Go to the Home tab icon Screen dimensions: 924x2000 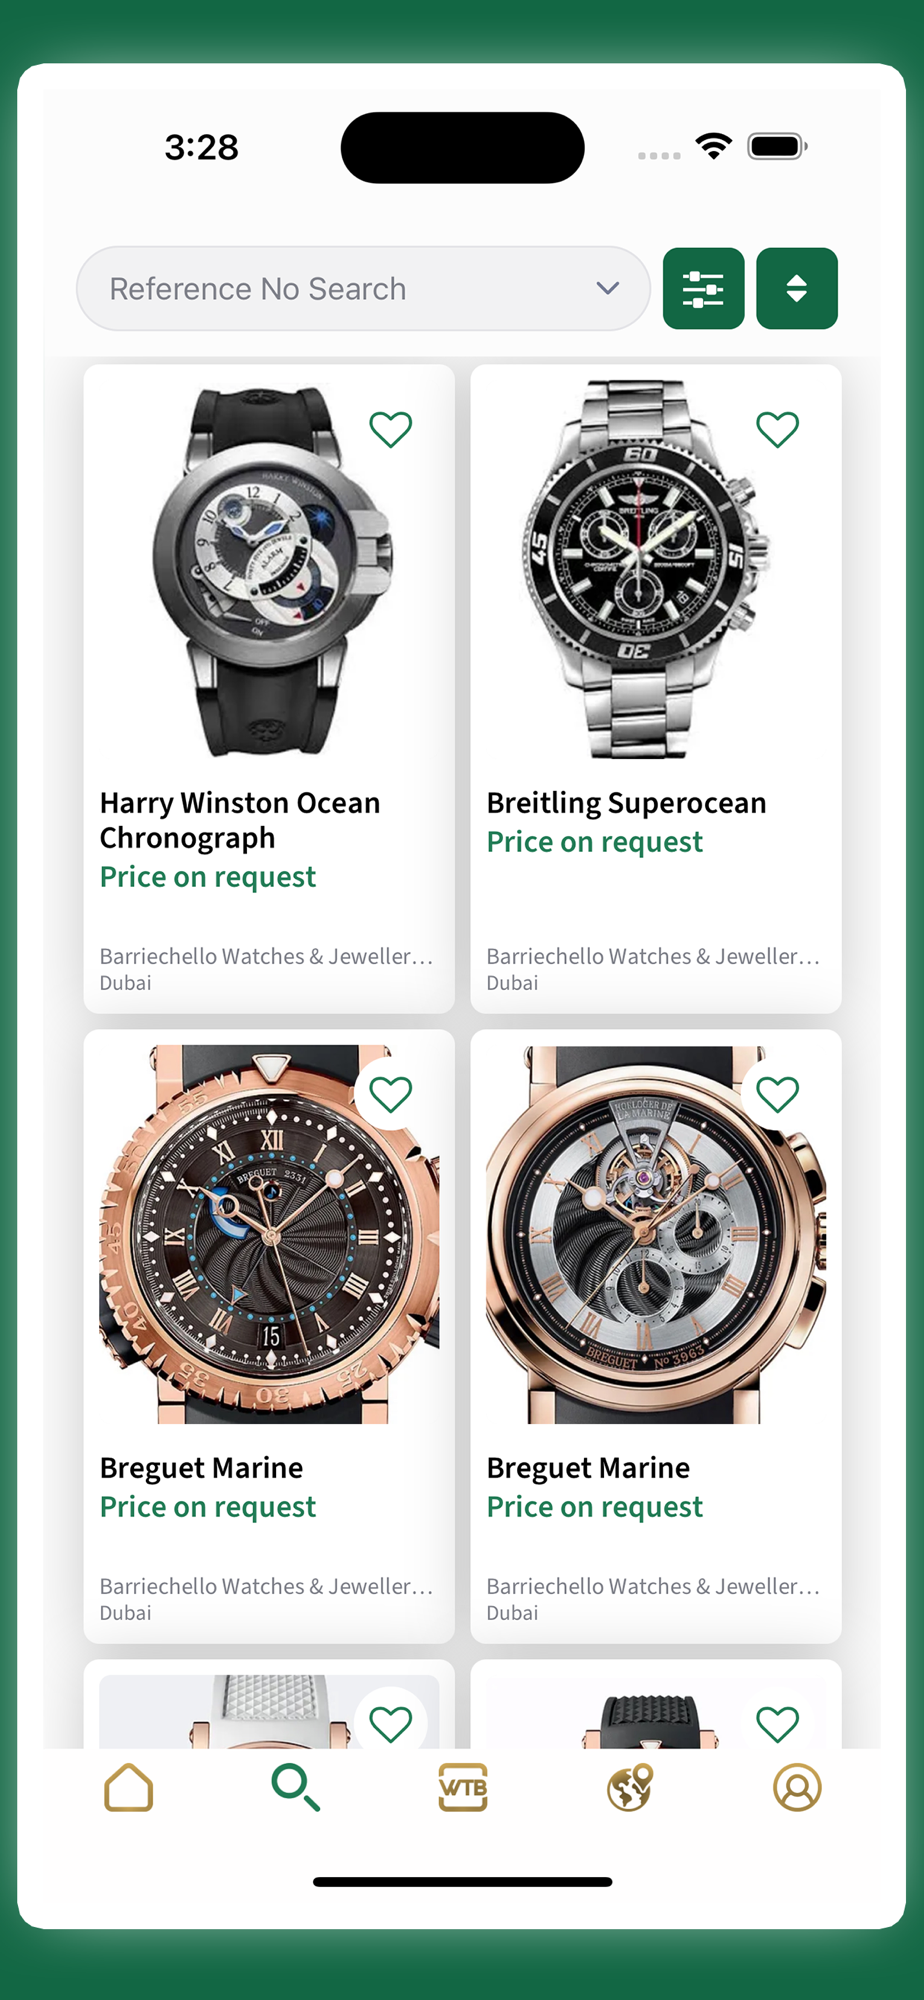click(129, 1787)
